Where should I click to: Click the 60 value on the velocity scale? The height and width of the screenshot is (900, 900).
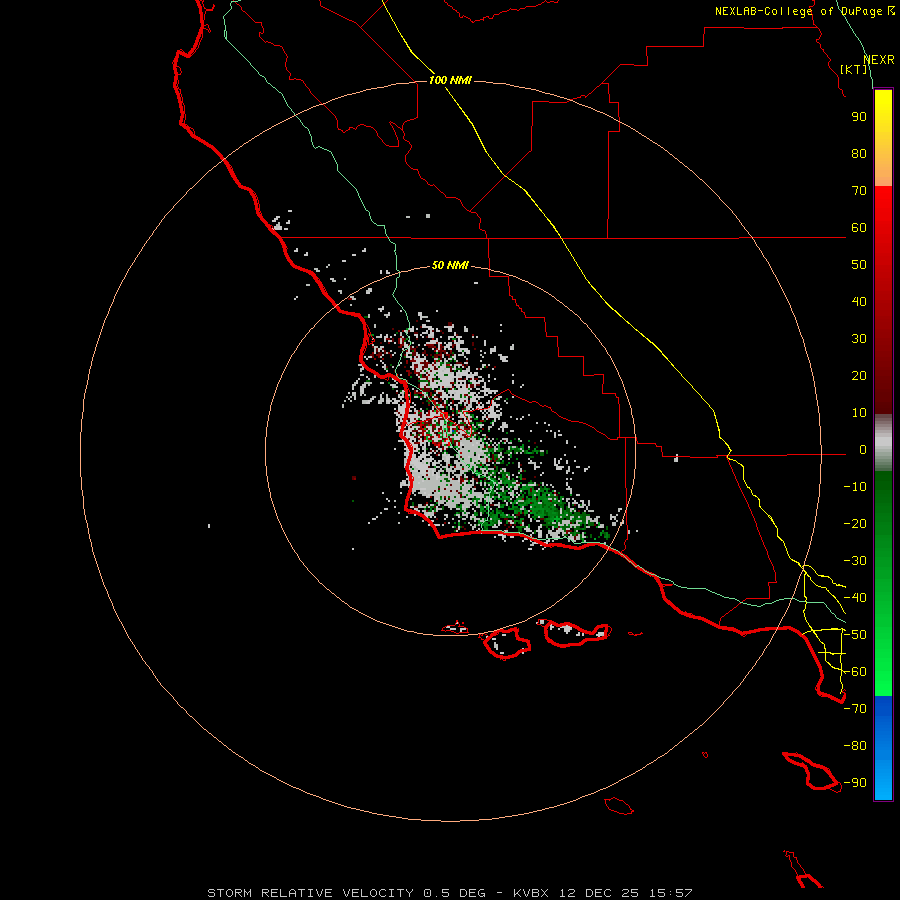click(x=859, y=227)
